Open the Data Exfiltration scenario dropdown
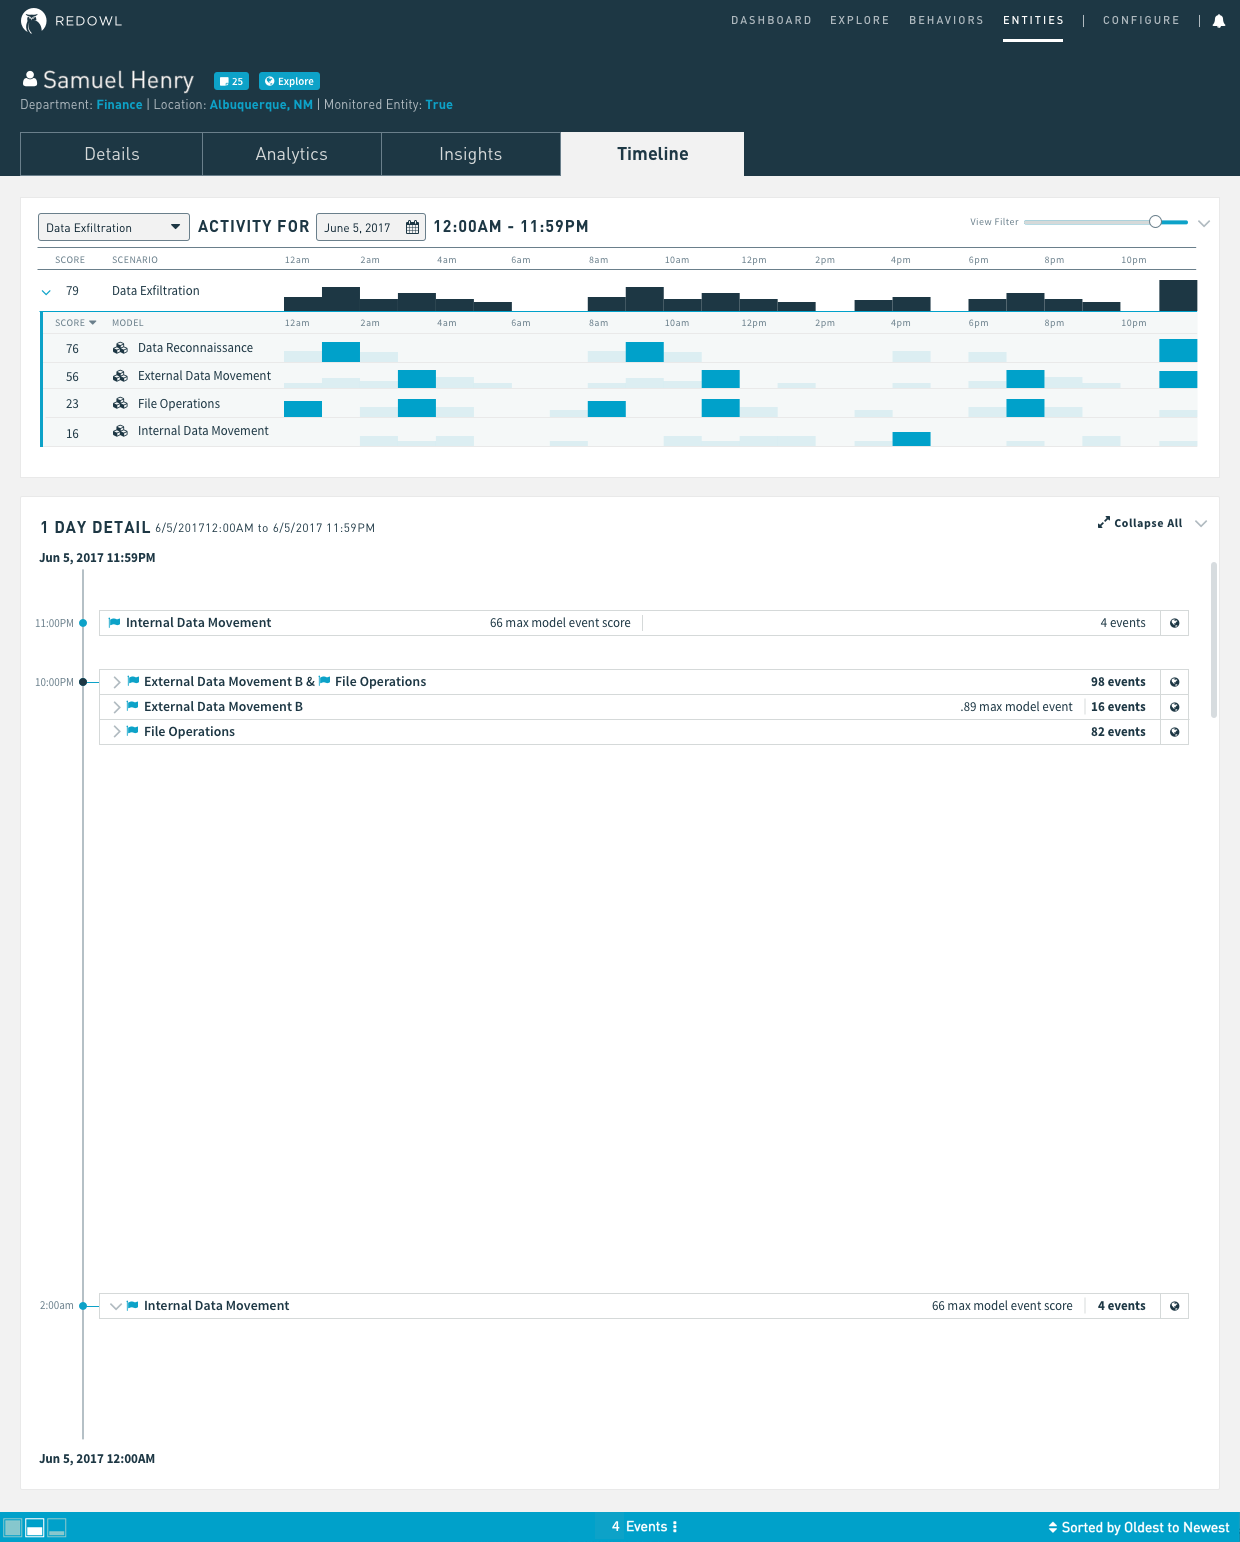This screenshot has height=1542, width=1240. point(114,227)
